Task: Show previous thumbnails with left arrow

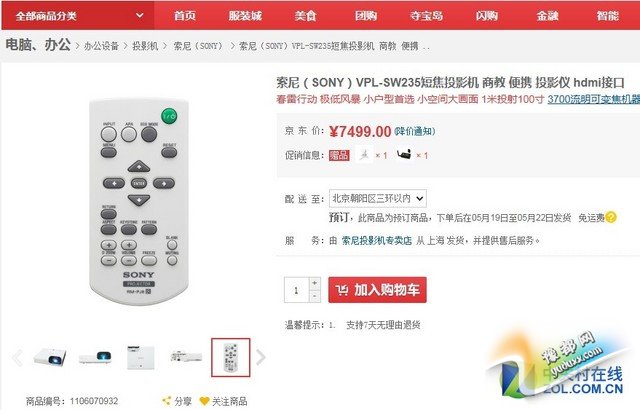Action: (17, 357)
